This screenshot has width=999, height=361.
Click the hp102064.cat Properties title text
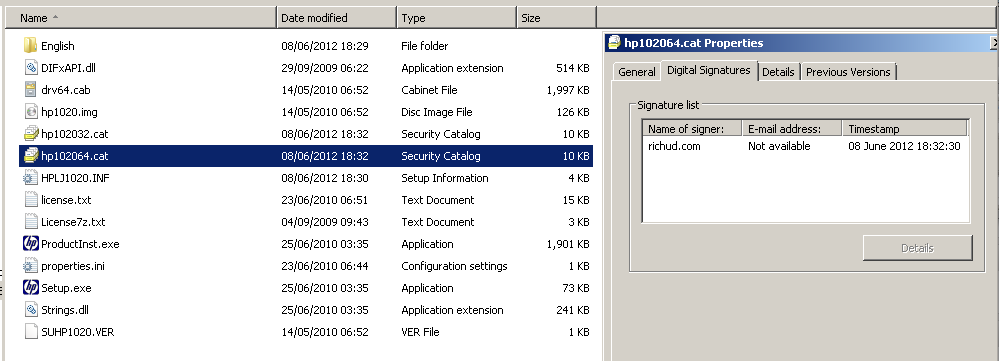[x=693, y=43]
